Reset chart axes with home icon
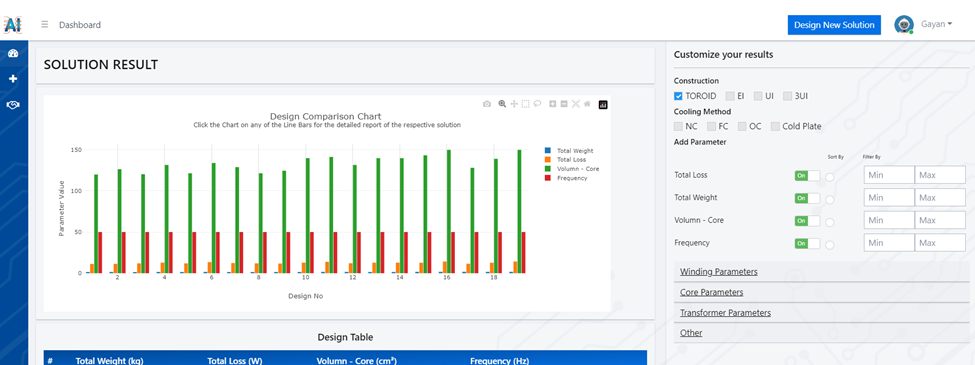 point(587,104)
